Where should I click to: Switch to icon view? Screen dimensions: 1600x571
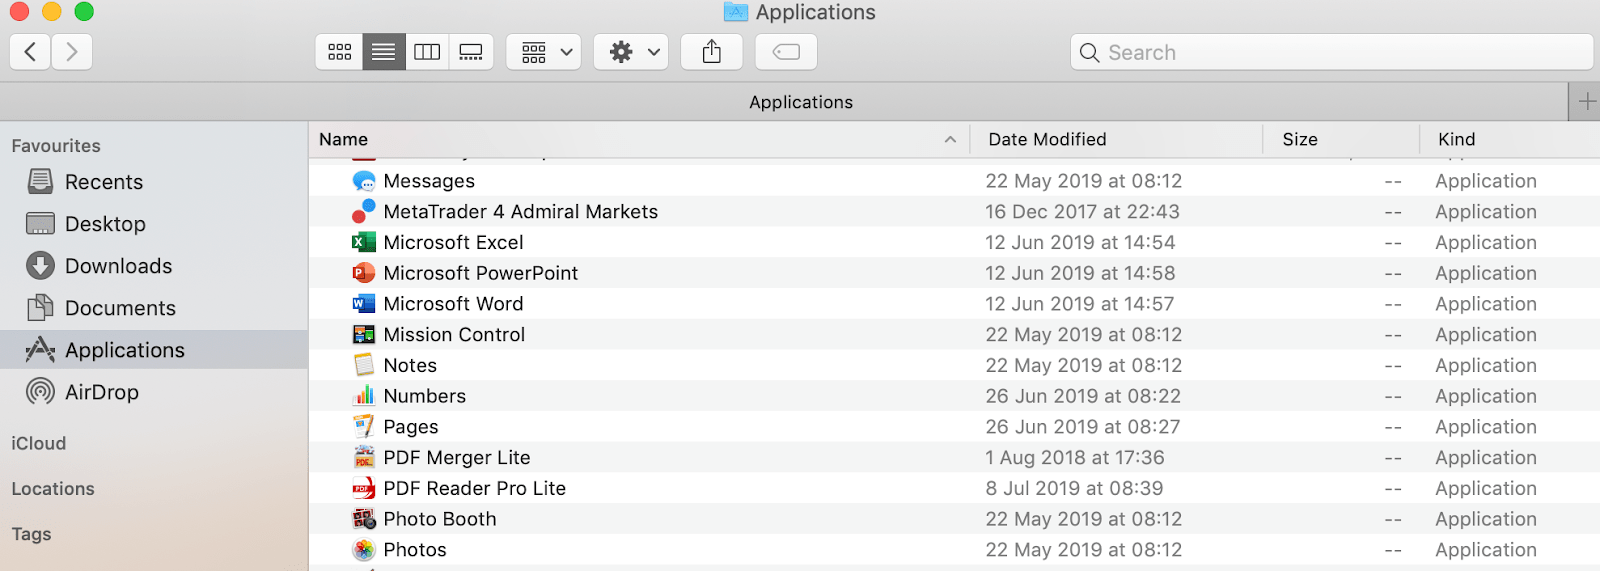pos(340,52)
